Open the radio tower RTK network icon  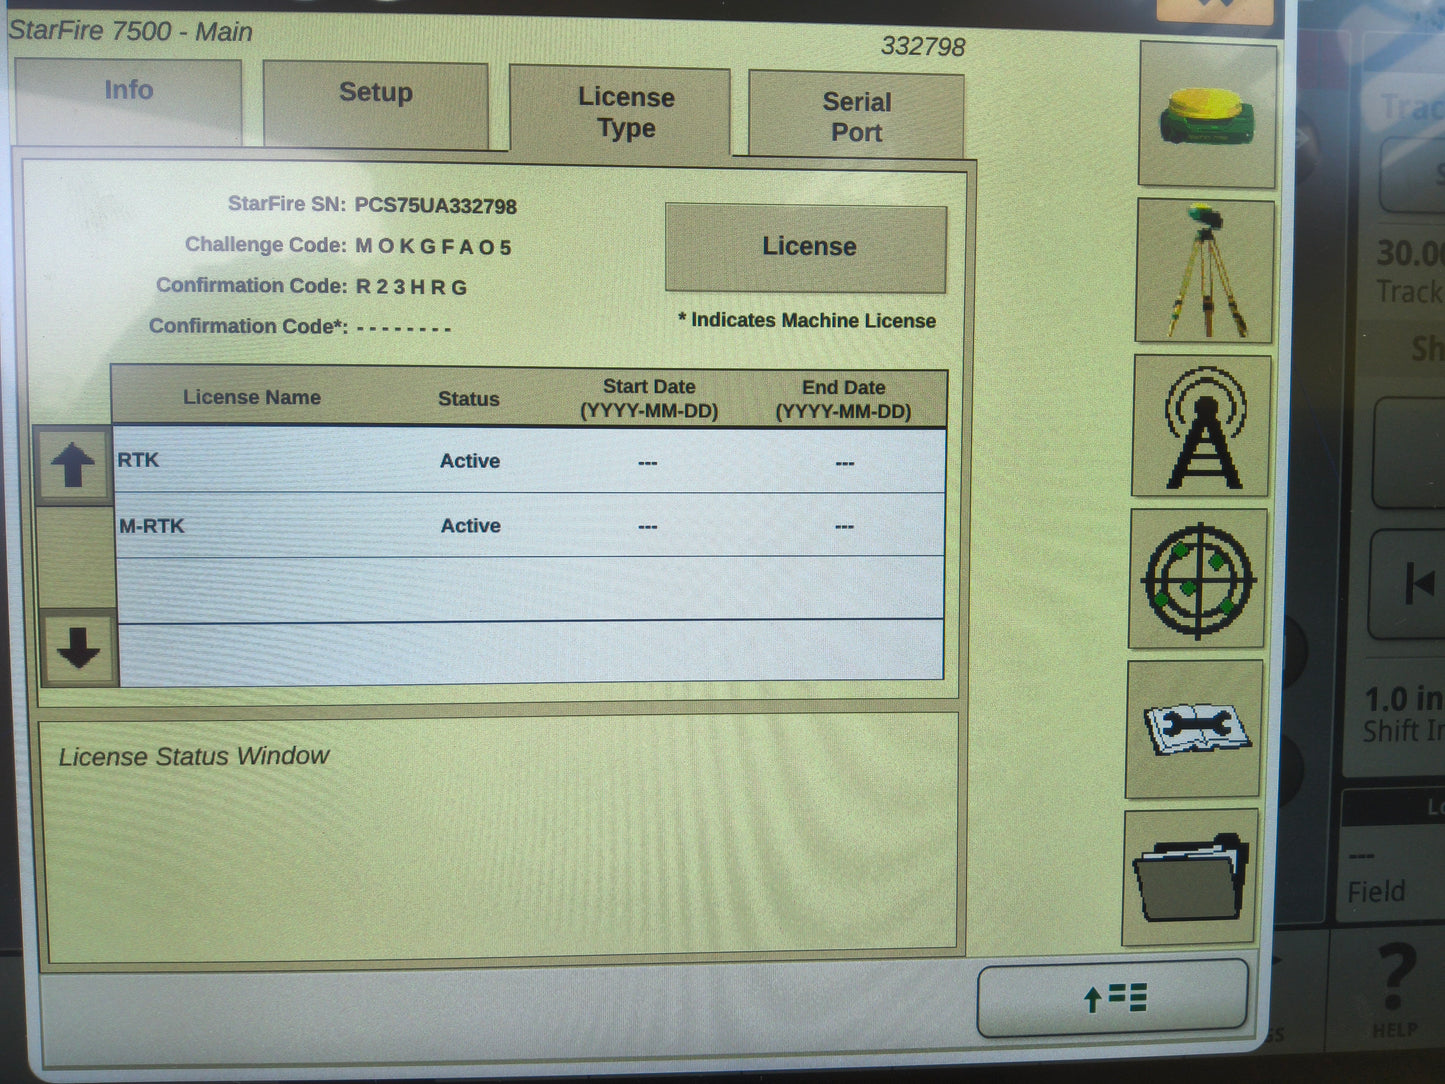click(1201, 427)
